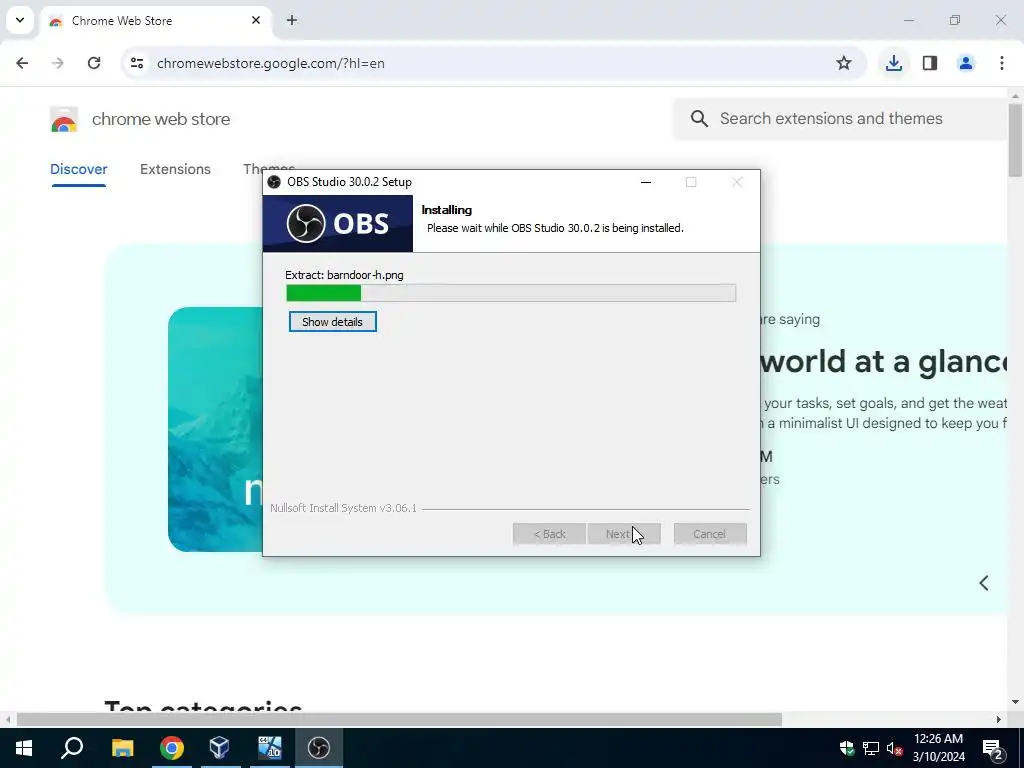Click the Chrome address bar URL
1024x768 pixels.
pos(270,63)
